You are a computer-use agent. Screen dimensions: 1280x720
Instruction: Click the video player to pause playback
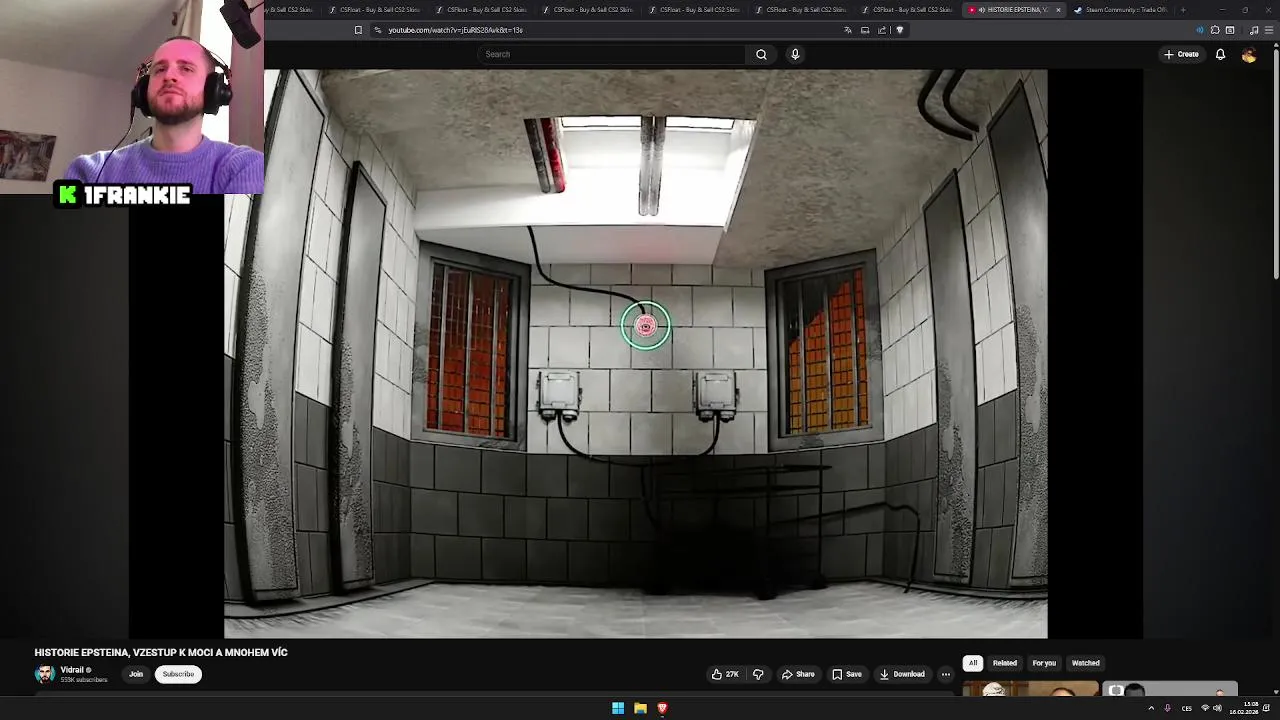636,353
